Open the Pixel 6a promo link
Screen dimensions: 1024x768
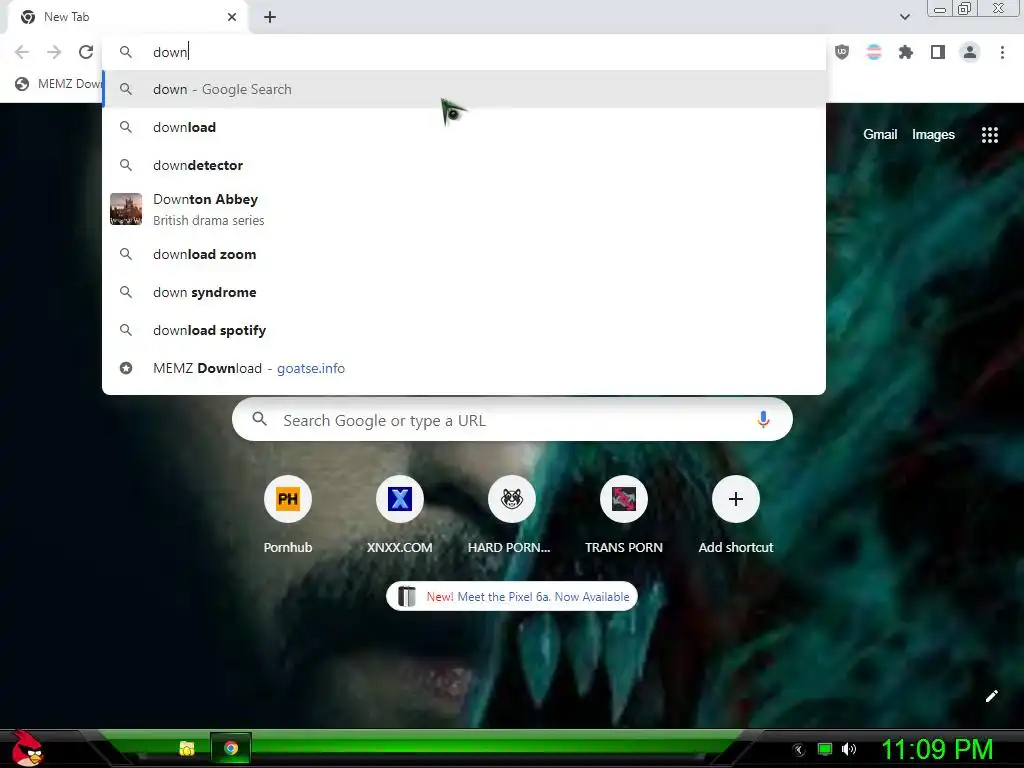pyautogui.click(x=512, y=596)
